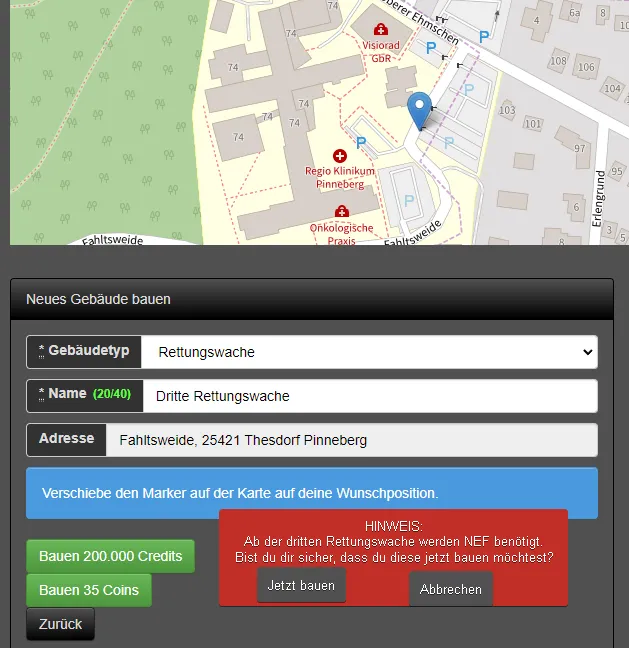Open the Gebäudetyp dropdown showing Rettungswache
Screen dimensions: 629x648
point(368,352)
